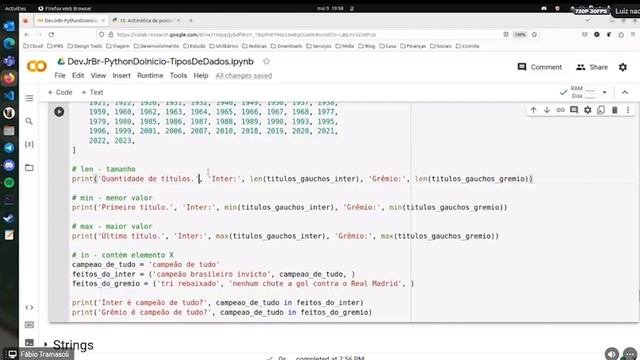This screenshot has height=360, width=640.
Task: Open the Finanças bookmark folder
Action: (413, 46)
